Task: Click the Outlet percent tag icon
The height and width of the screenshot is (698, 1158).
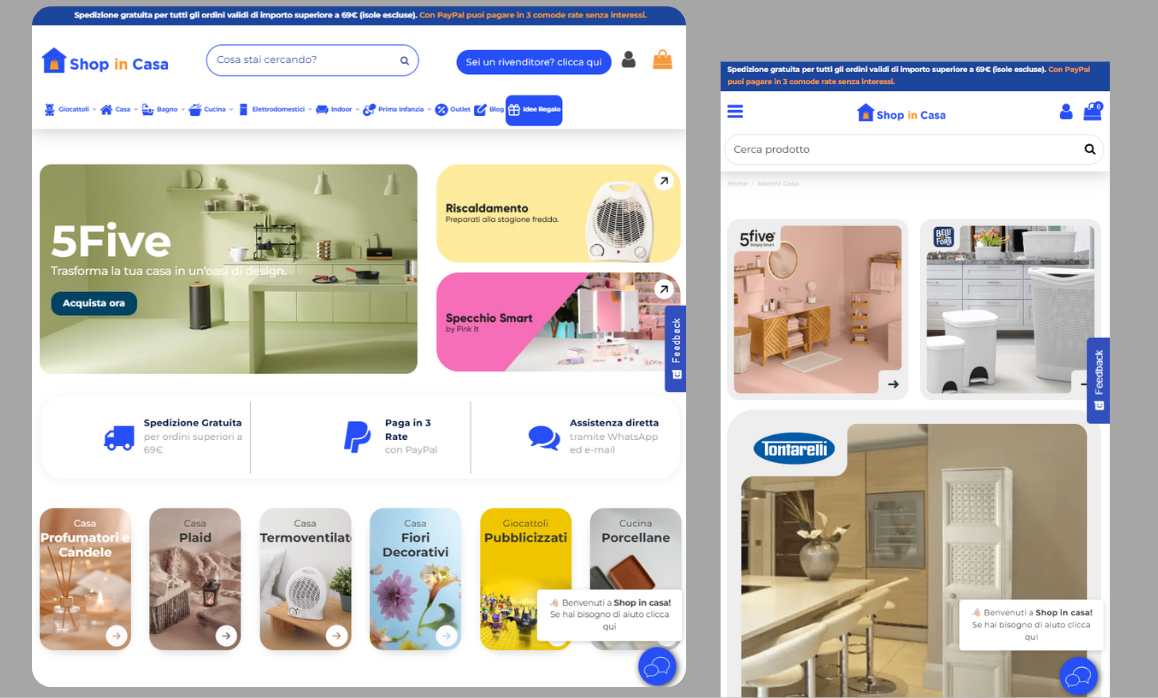Action: 442,110
